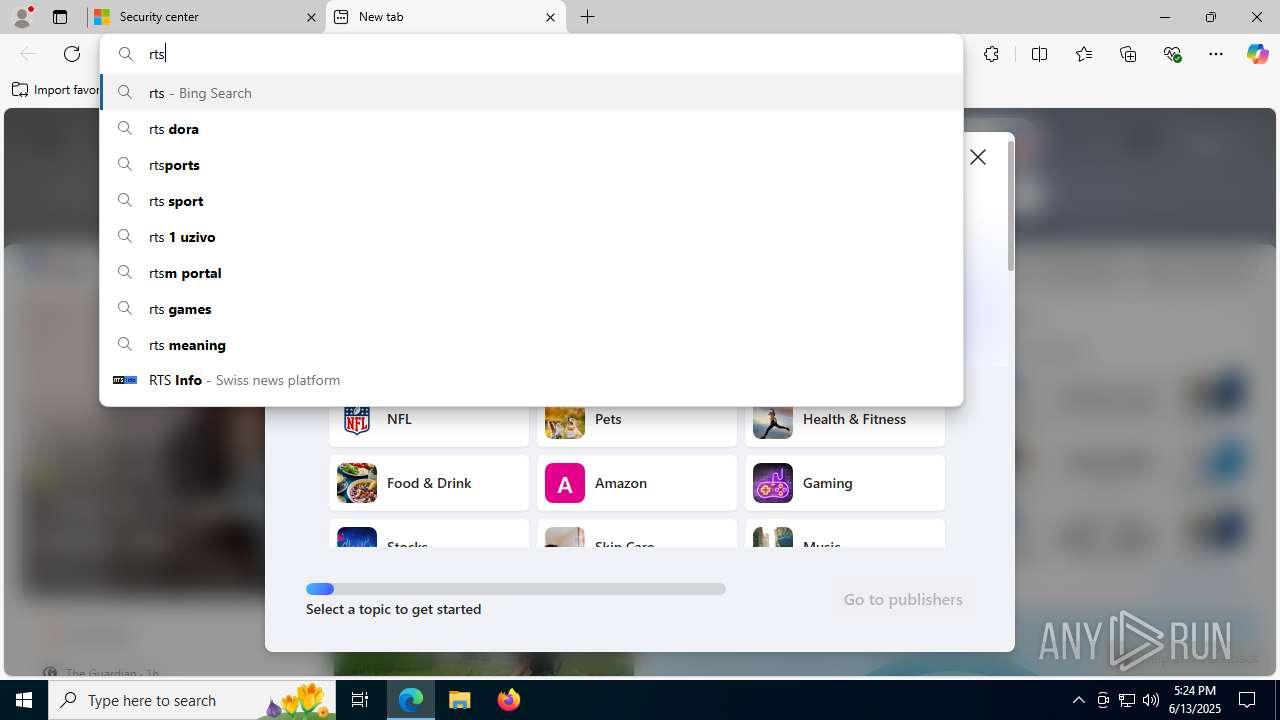Toggle Split screen view
The width and height of the screenshot is (1280, 720).
point(1039,54)
